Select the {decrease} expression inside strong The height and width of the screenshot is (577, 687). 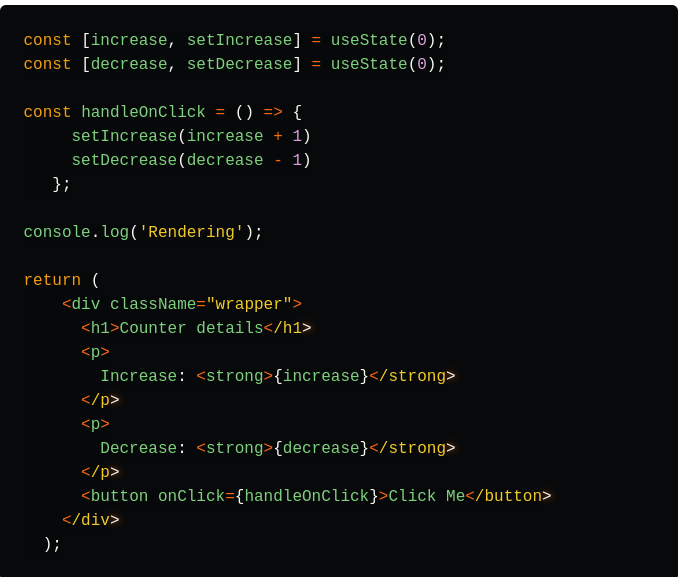(321, 448)
